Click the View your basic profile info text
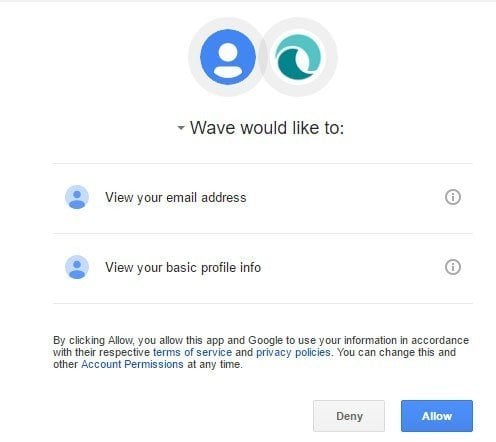Screen dimensions: 496x442 pos(183,268)
